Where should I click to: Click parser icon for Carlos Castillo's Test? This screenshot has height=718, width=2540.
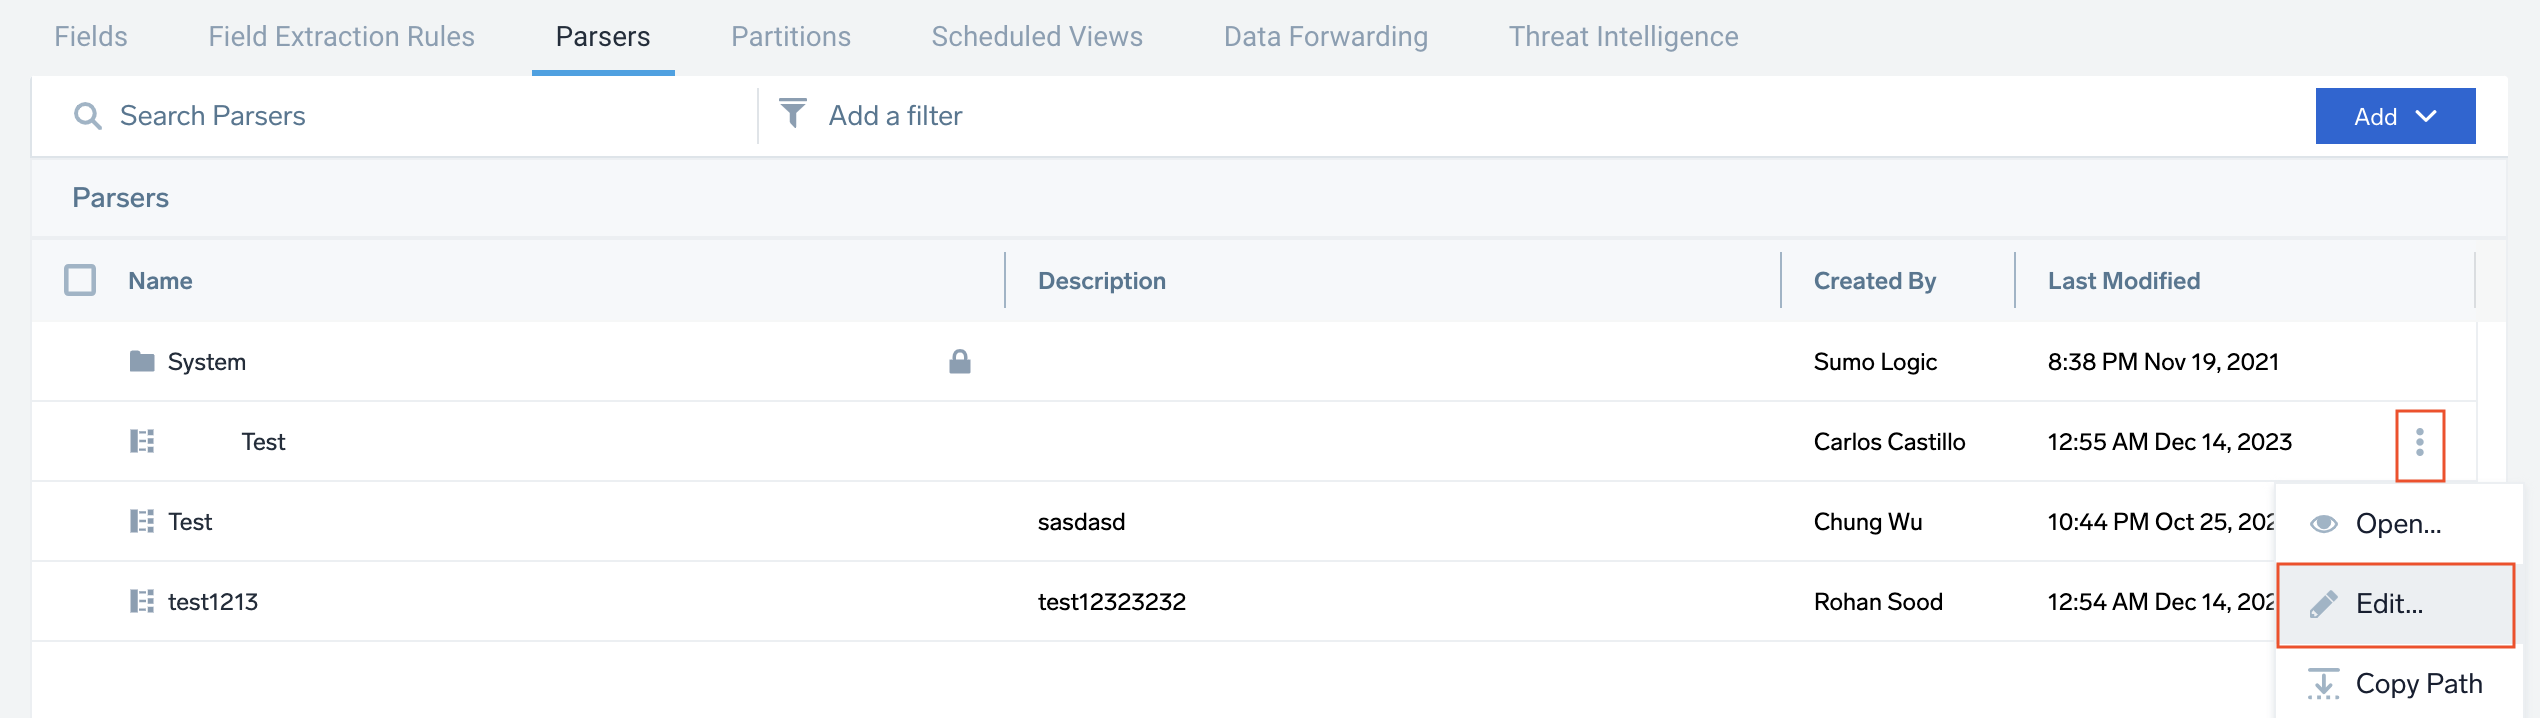click(x=142, y=441)
